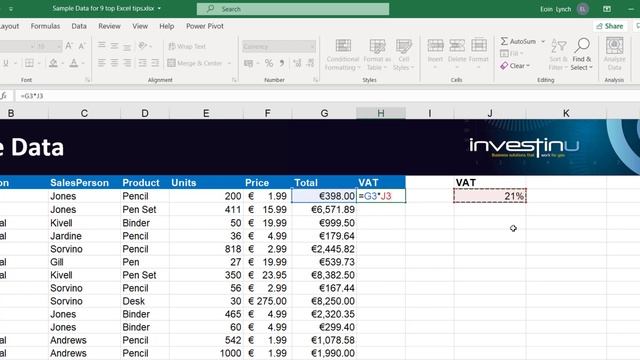Image resolution: width=640 pixels, height=360 pixels.
Task: Click the Center horizontal alignment icon
Action: (114, 63)
